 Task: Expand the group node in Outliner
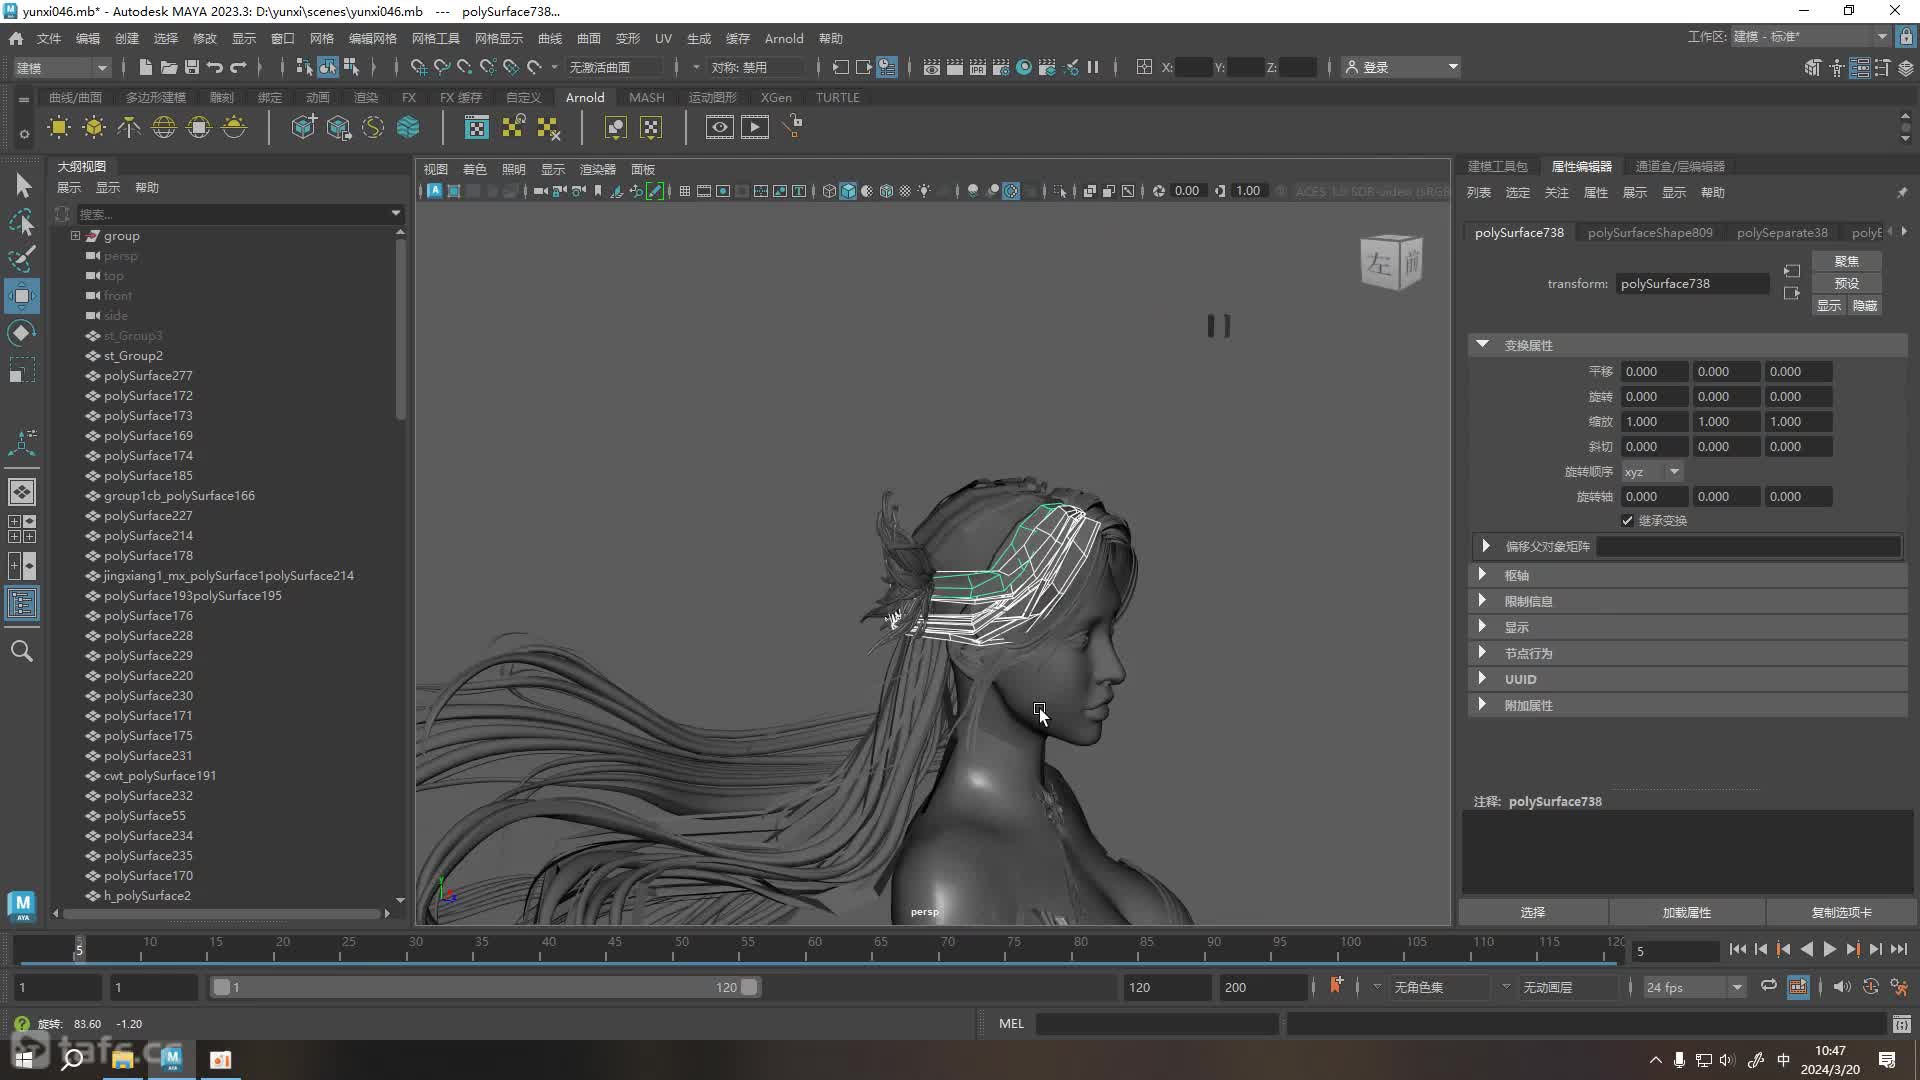point(75,236)
